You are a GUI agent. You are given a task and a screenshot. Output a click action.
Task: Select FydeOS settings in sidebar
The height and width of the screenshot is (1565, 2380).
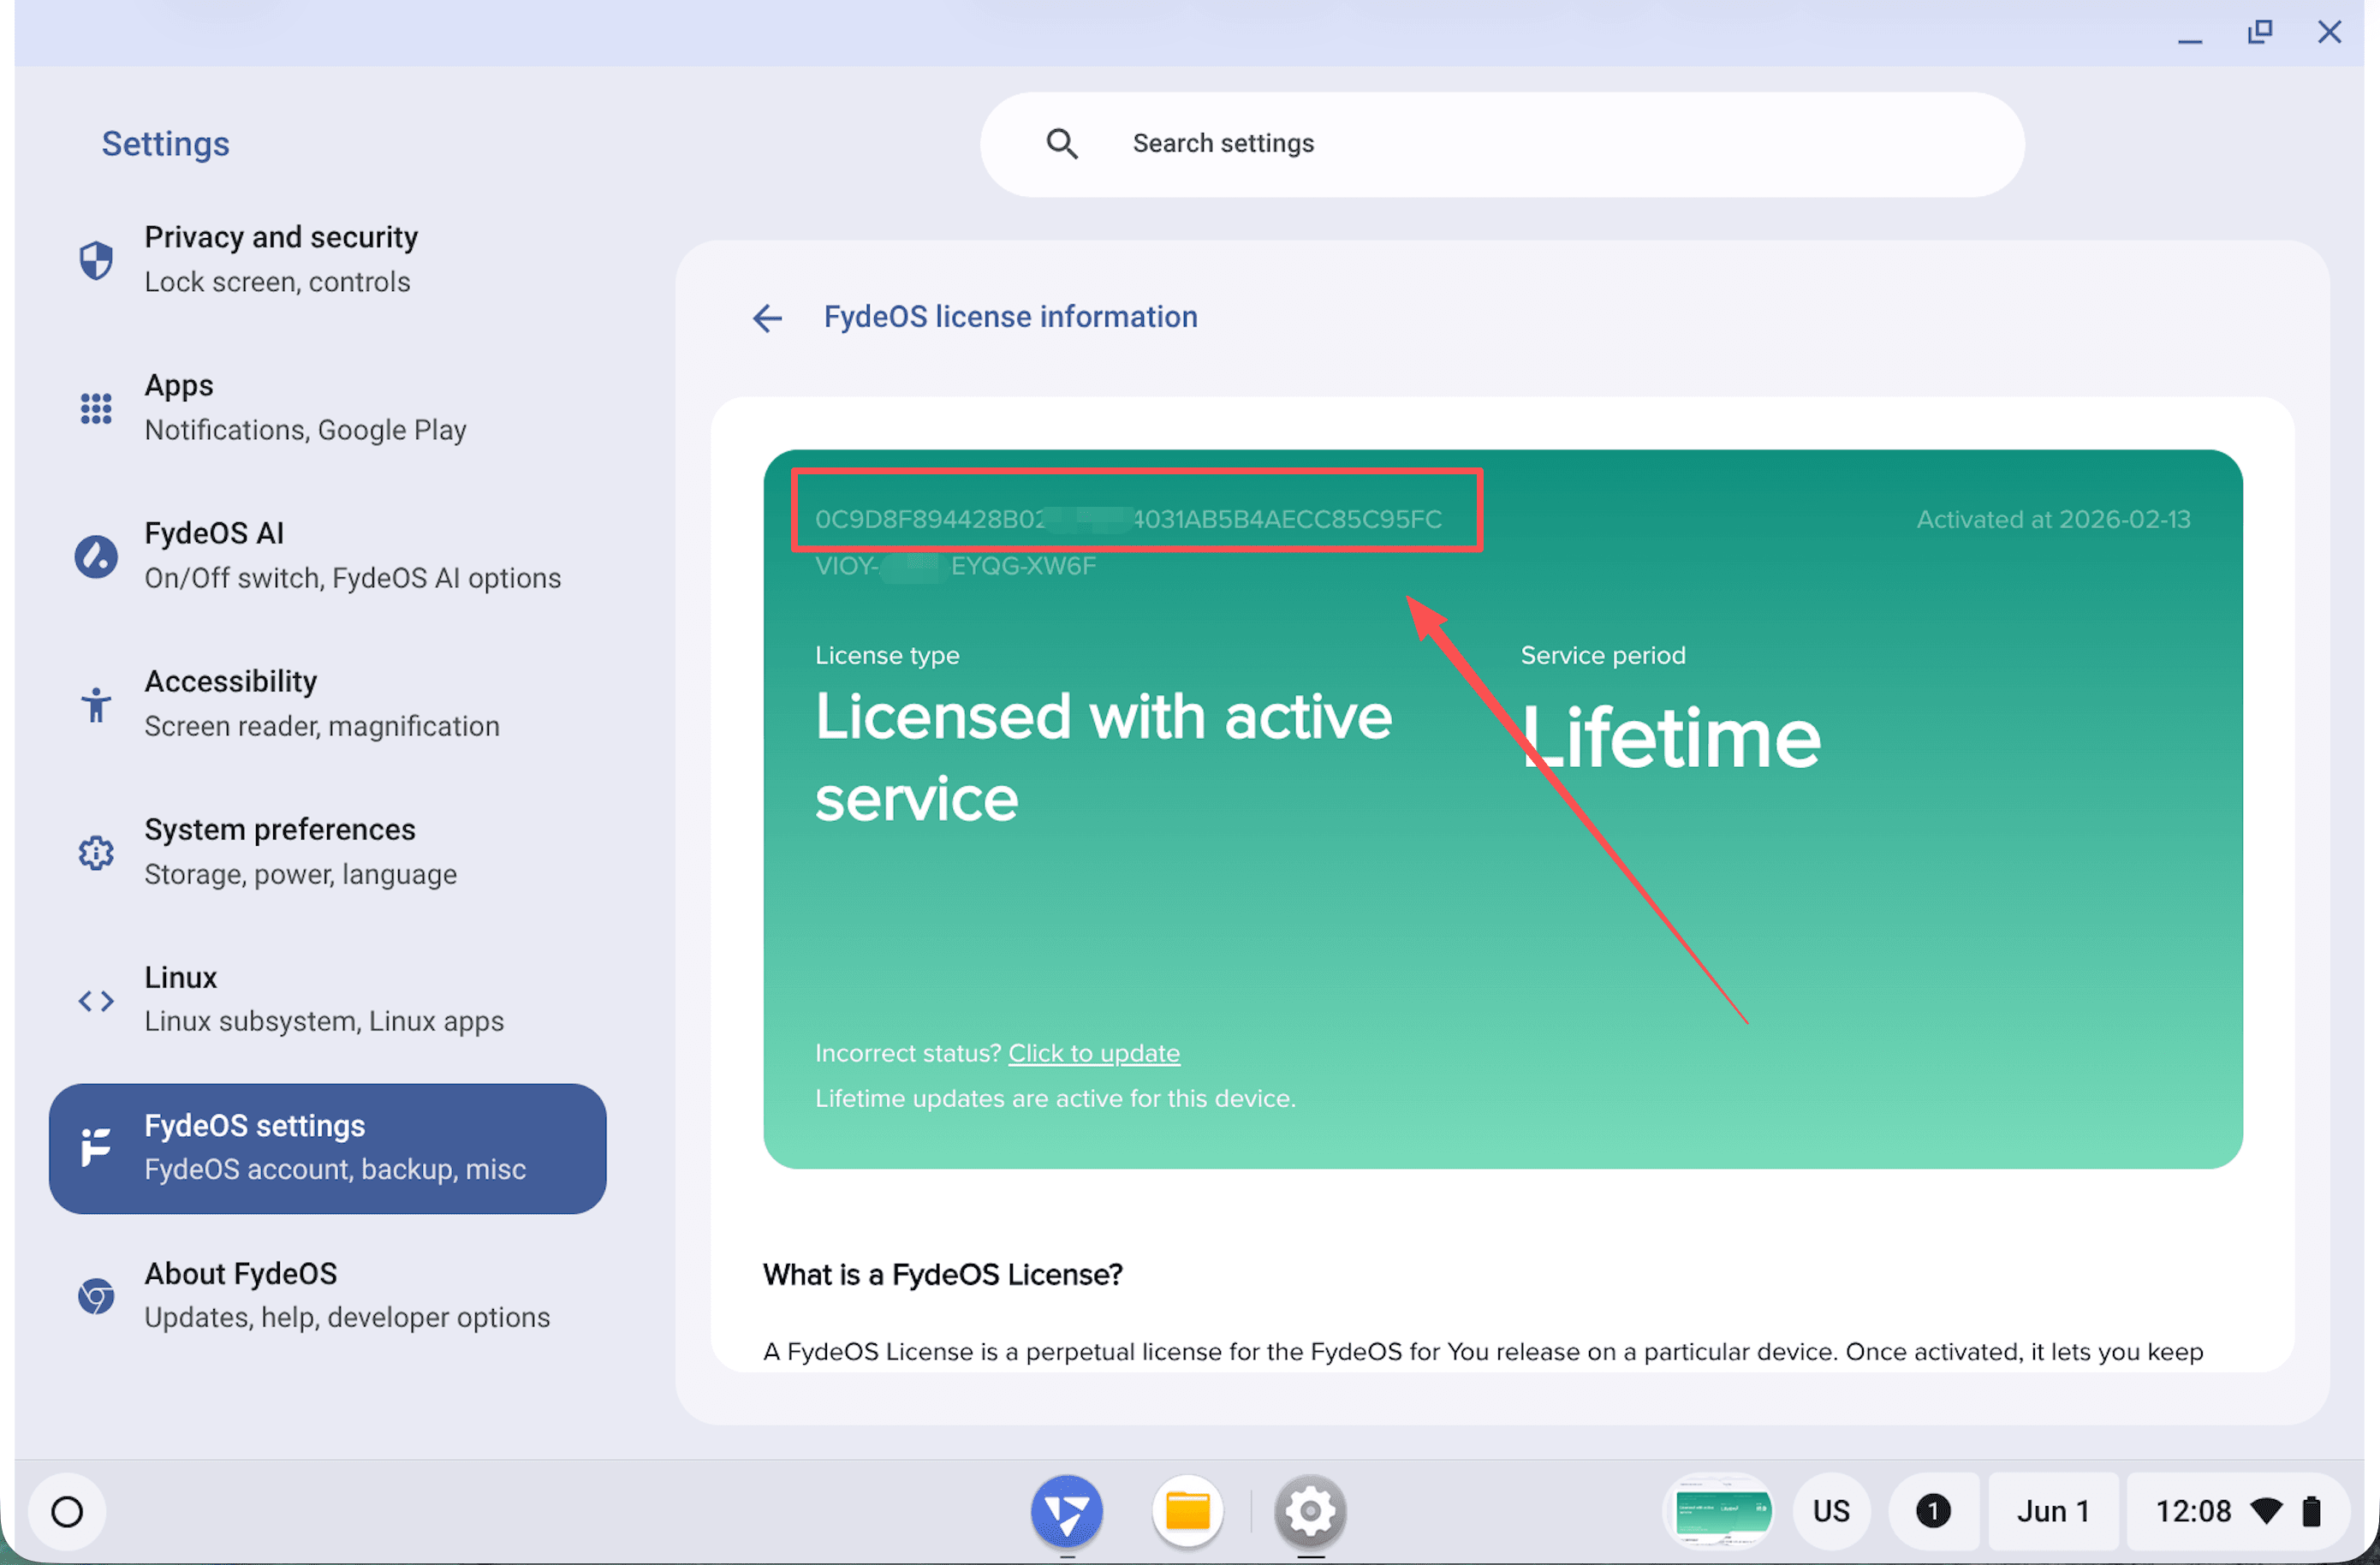pos(328,1148)
